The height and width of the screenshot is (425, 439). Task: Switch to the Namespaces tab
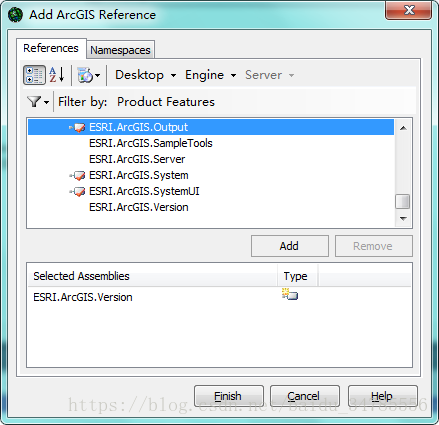pyautogui.click(x=120, y=50)
